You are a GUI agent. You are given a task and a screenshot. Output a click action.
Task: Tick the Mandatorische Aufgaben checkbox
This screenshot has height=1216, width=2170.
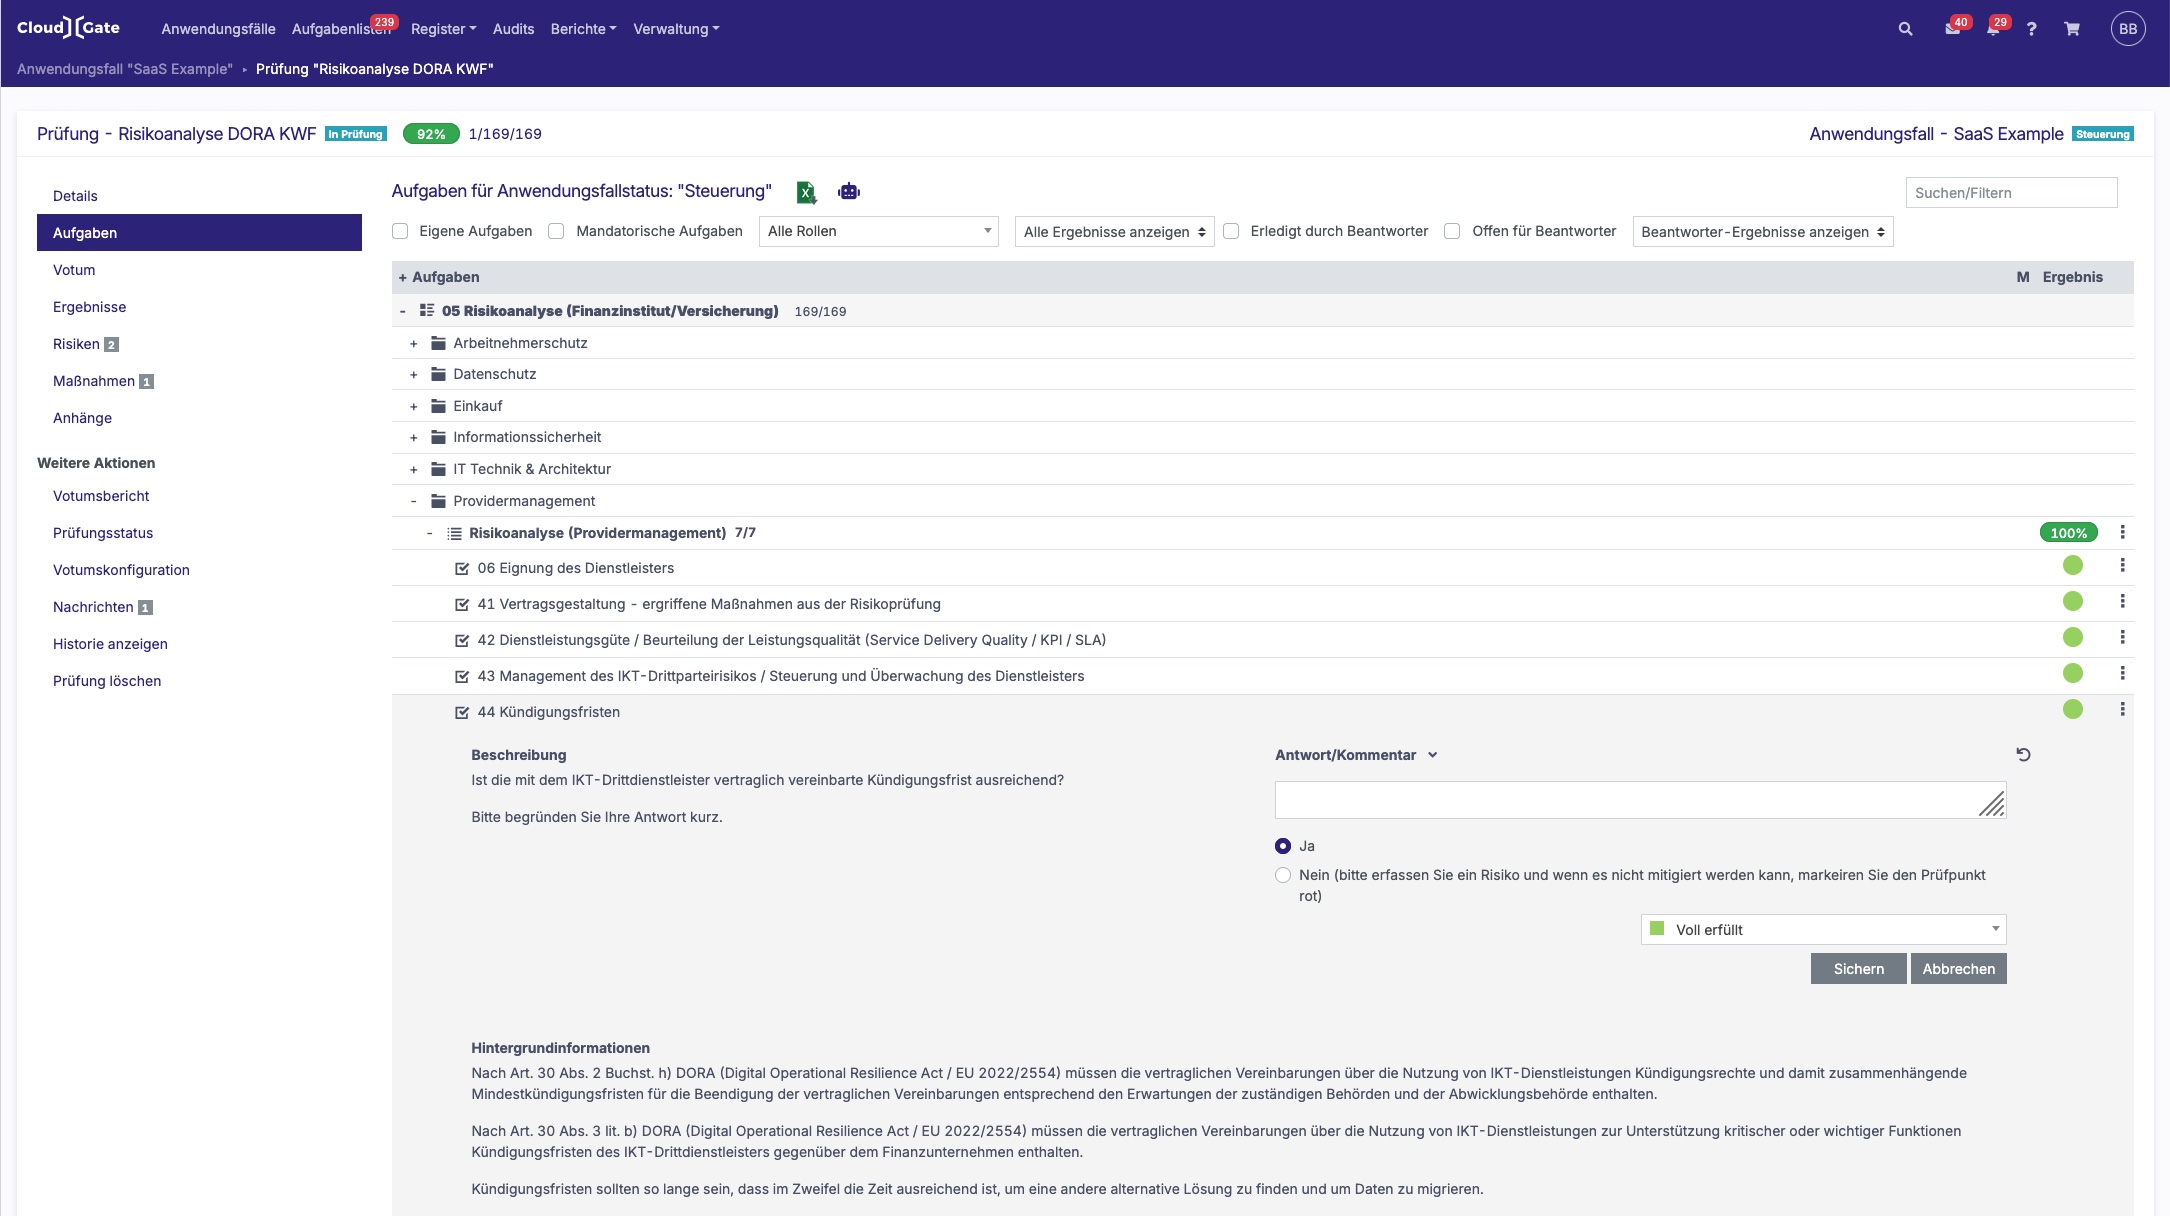tap(557, 231)
